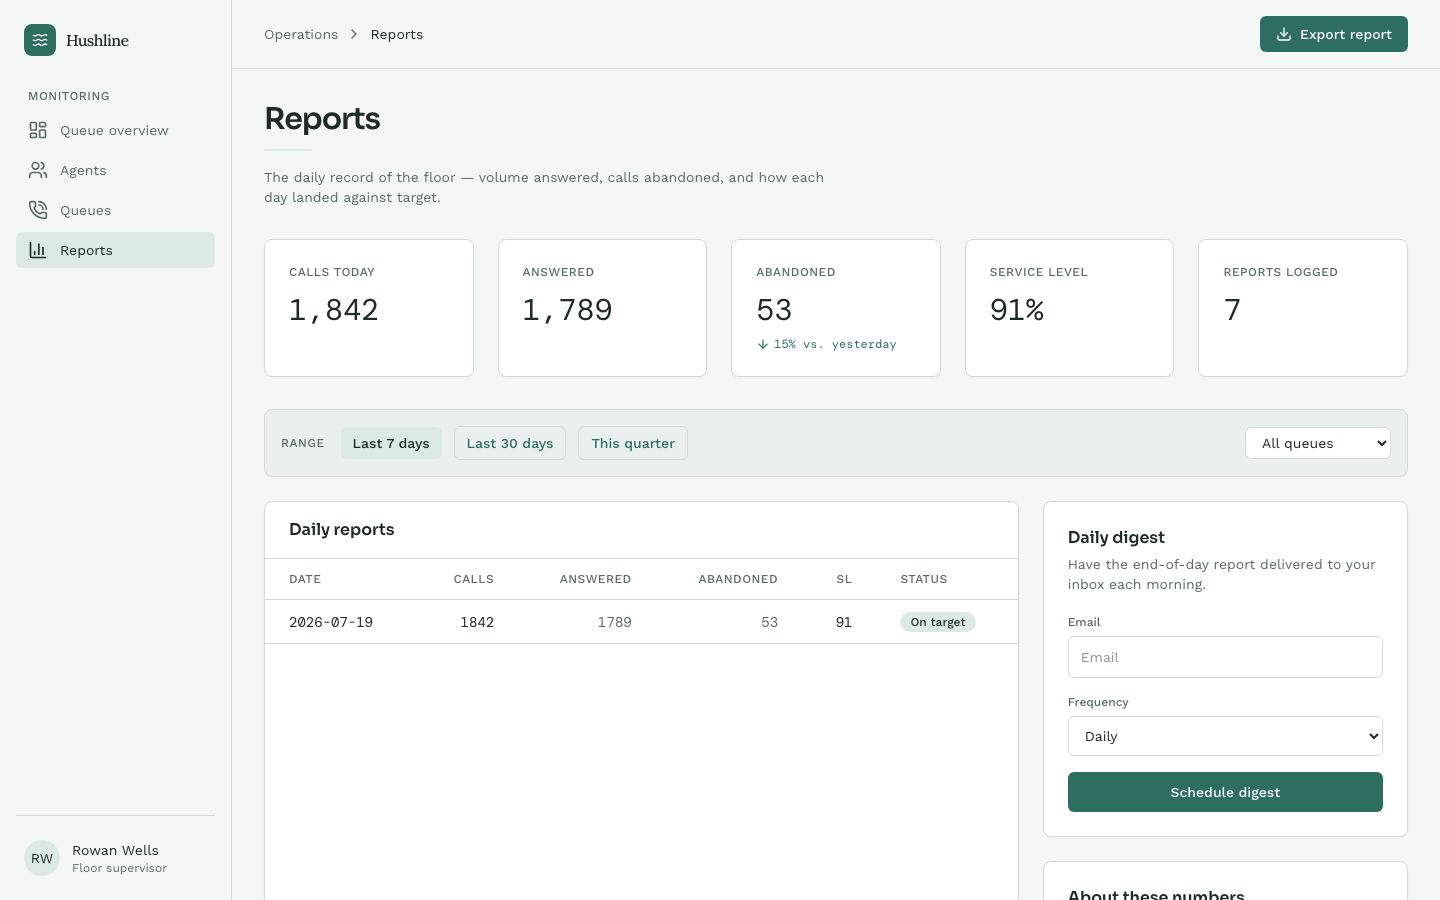Click the Queues phone icon
The width and height of the screenshot is (1440, 900).
(x=38, y=210)
